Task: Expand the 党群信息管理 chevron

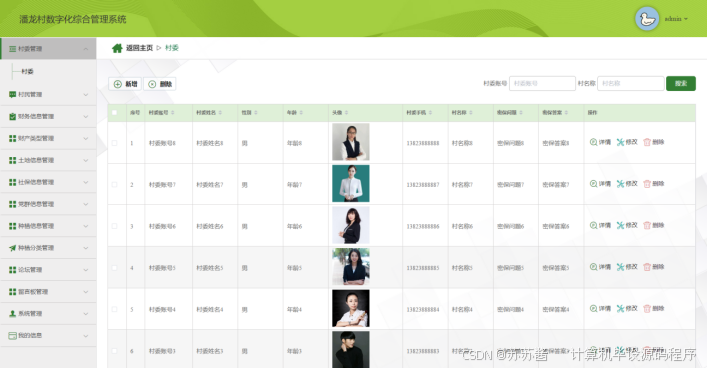Action: click(86, 204)
